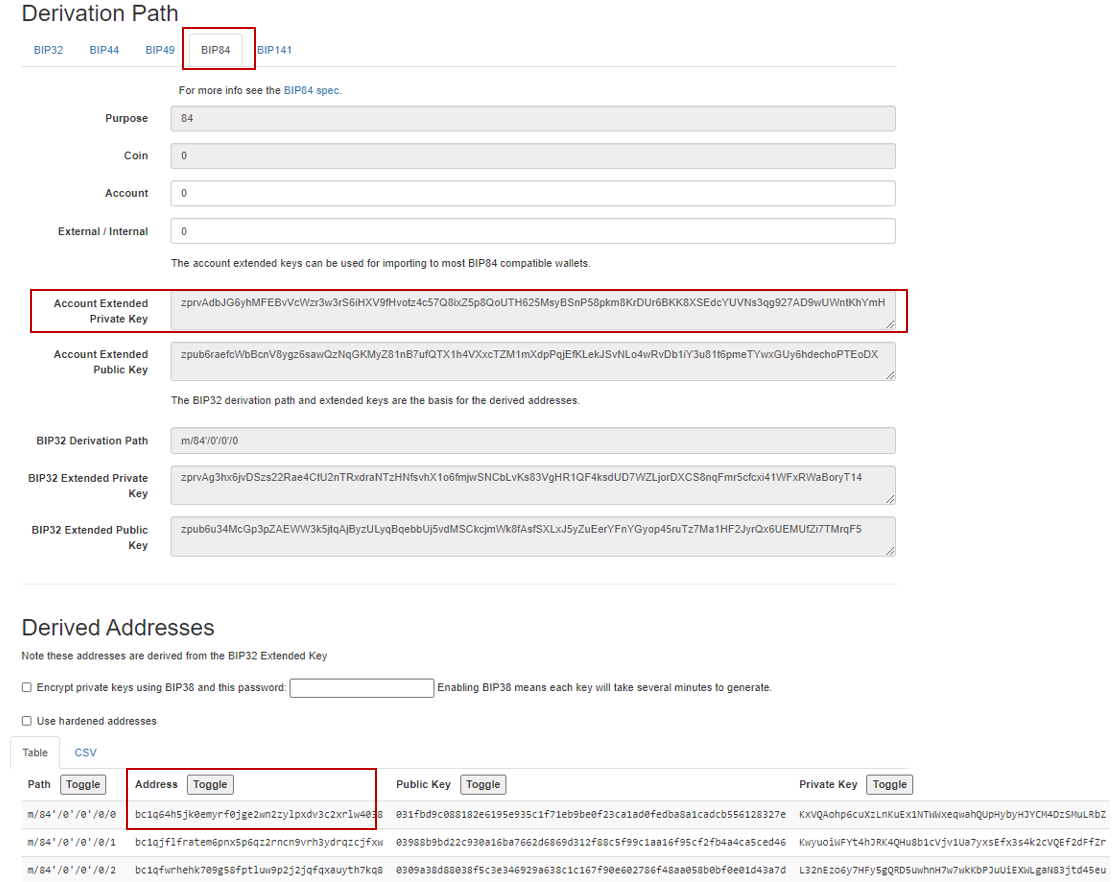The image size is (1118, 882).
Task: Click the BIP32 Derivation Path field
Action: 533,441
